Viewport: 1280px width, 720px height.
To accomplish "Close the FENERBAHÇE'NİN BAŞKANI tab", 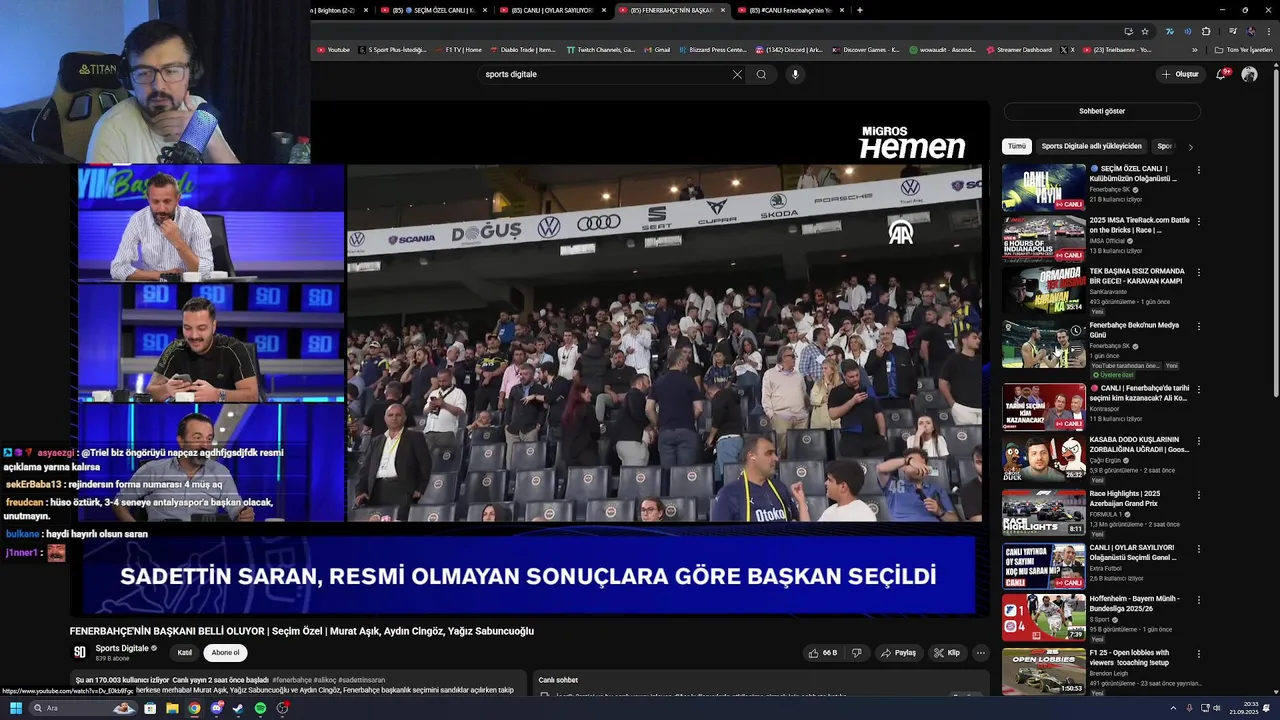I will click(723, 10).
